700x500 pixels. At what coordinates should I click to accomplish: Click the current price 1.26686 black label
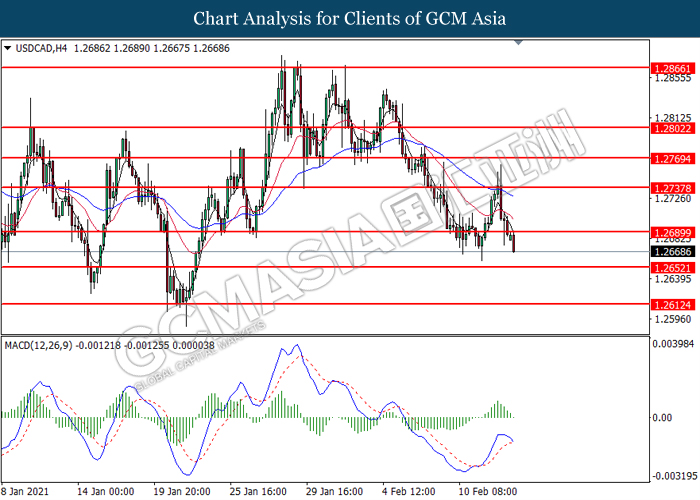(673, 252)
